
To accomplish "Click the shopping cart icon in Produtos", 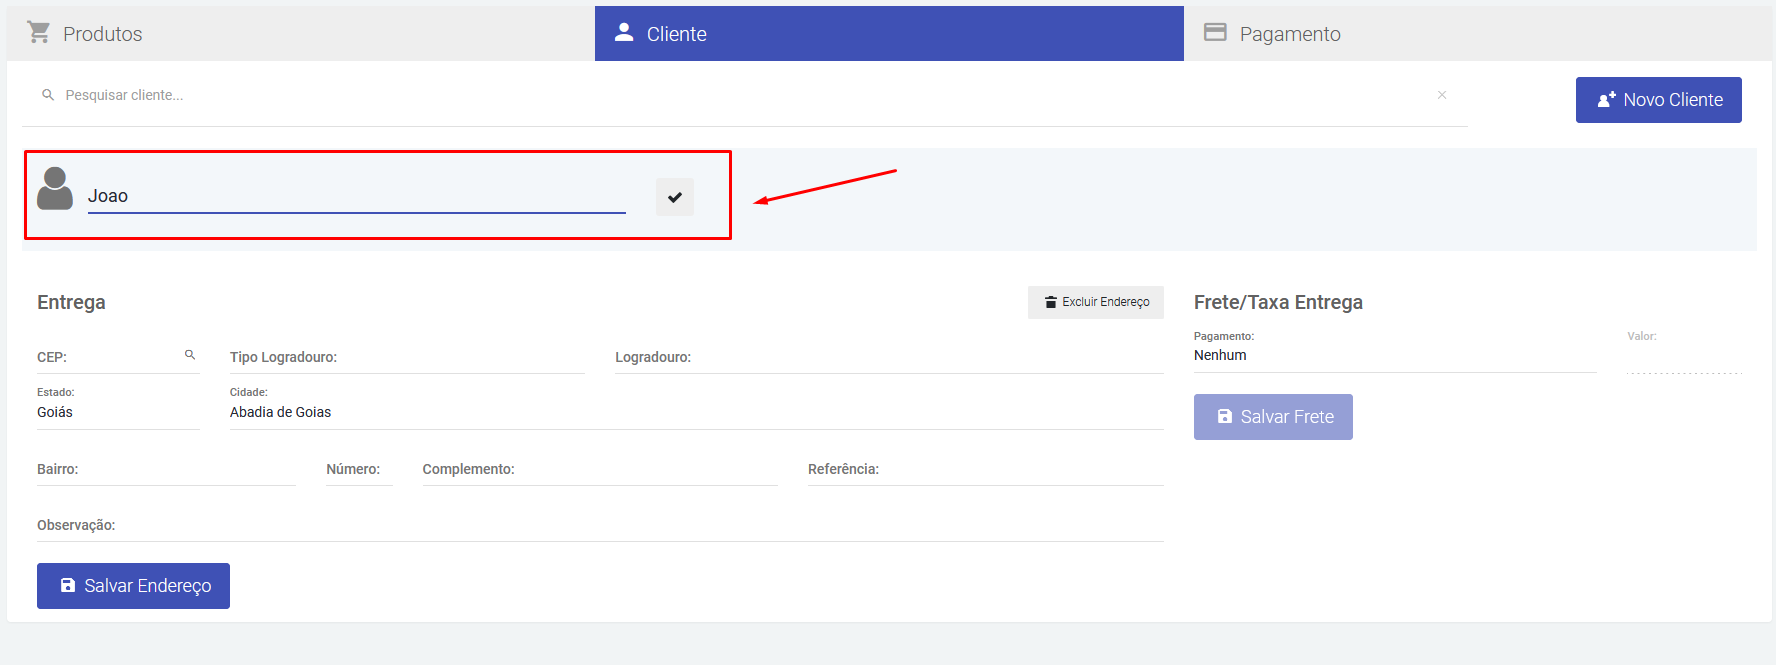I will click(39, 33).
